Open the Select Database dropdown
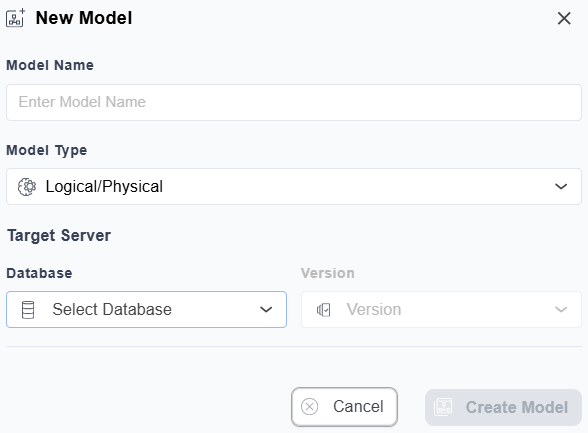588x433 pixels. pos(146,310)
